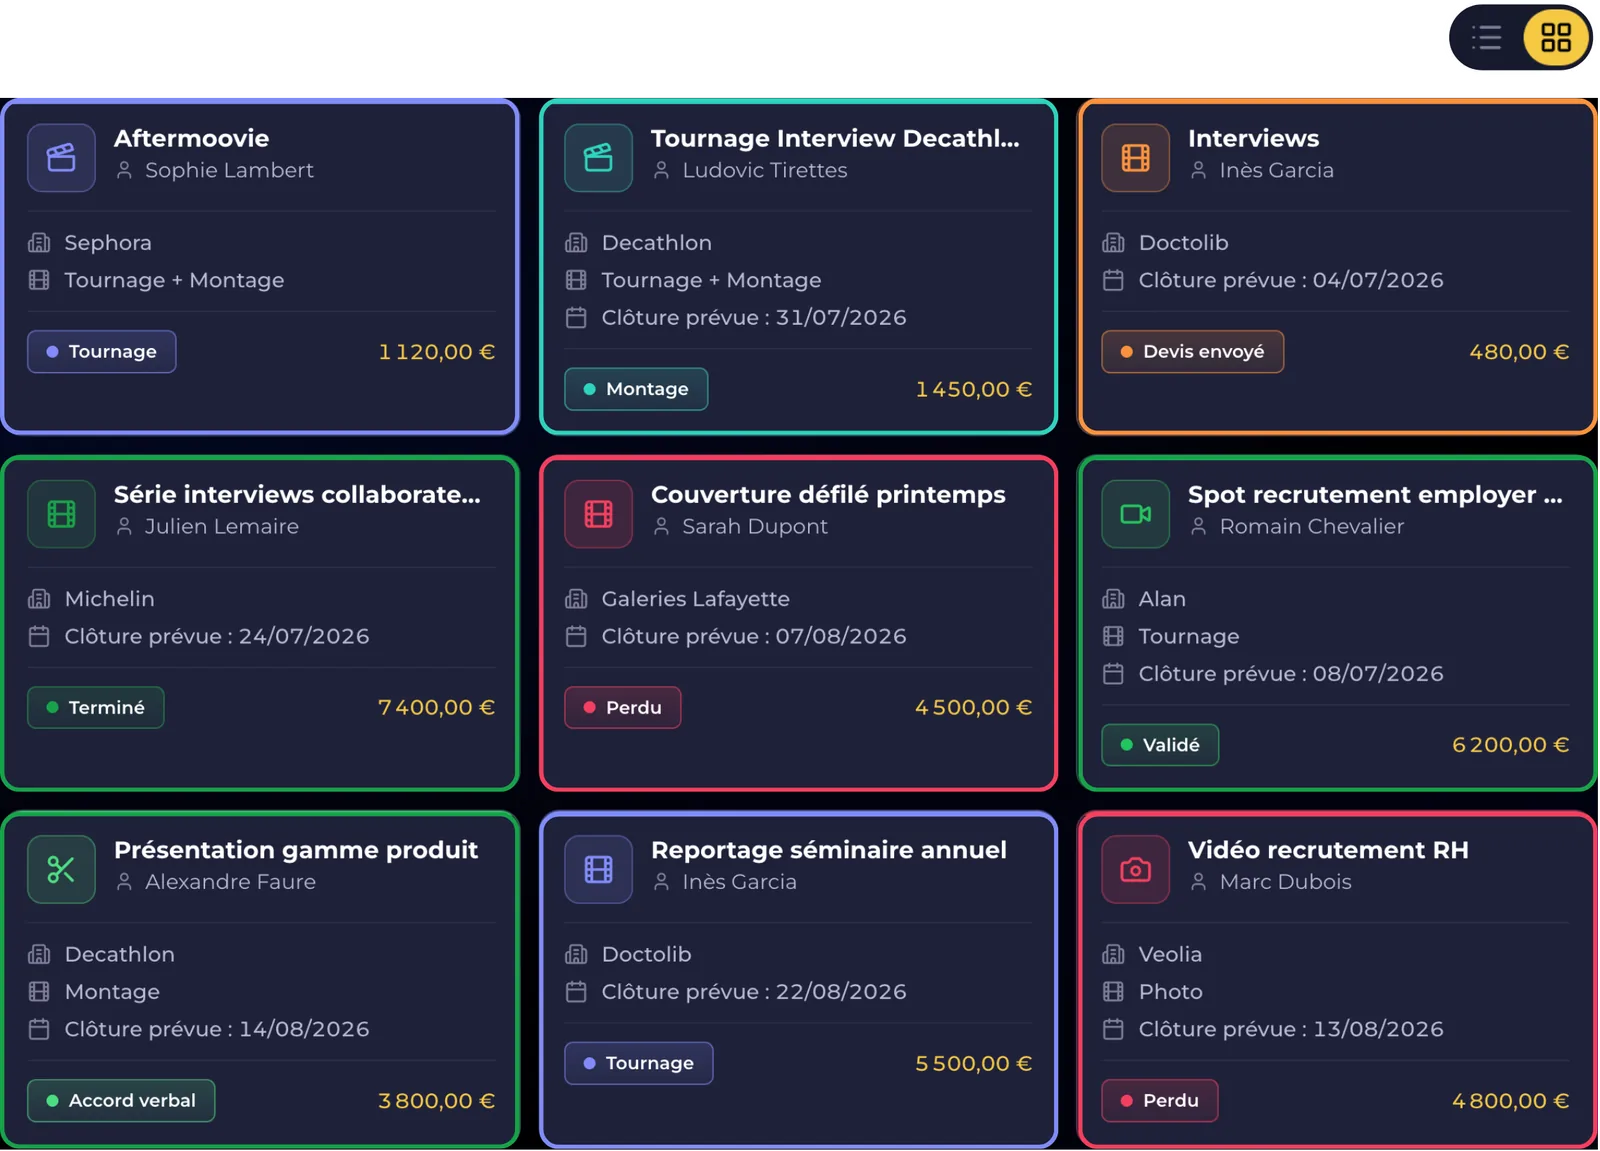This screenshot has width=1600, height=1151.
Task: Click the Validé status badge
Action: coord(1160,745)
